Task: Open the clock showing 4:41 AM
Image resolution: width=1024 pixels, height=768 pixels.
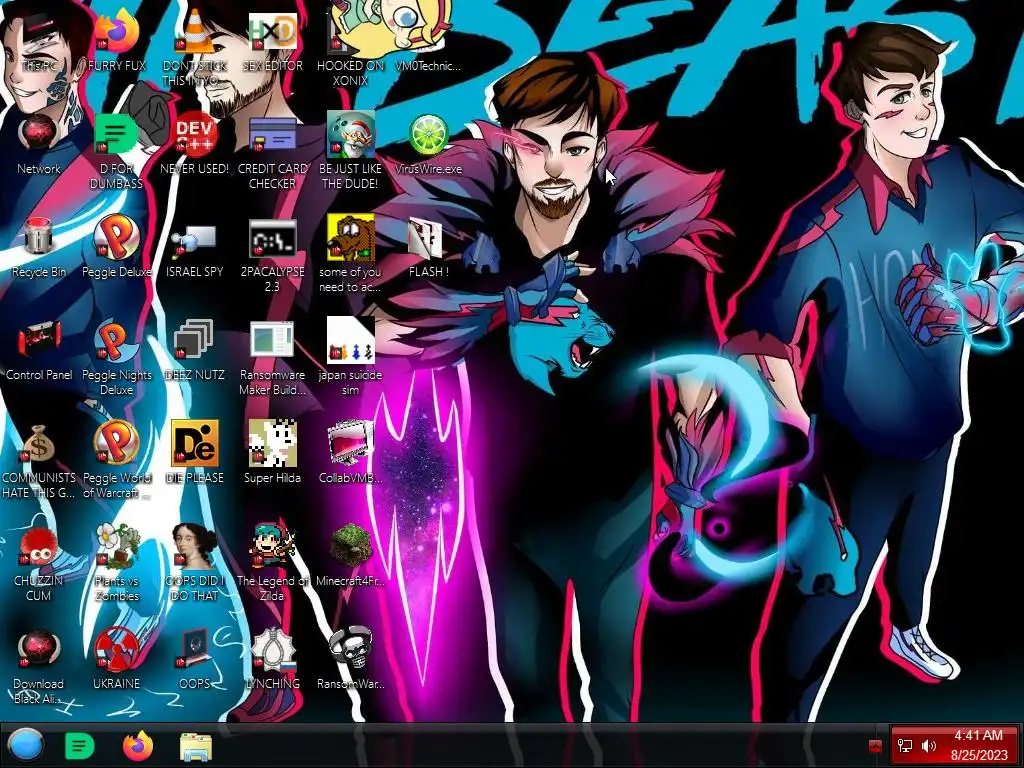Action: (978, 745)
